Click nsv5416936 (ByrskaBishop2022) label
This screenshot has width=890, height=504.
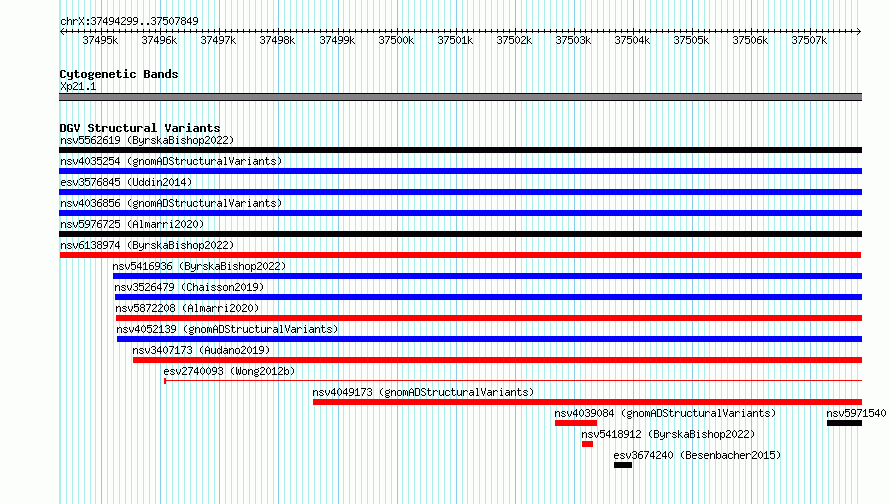click(x=199, y=266)
